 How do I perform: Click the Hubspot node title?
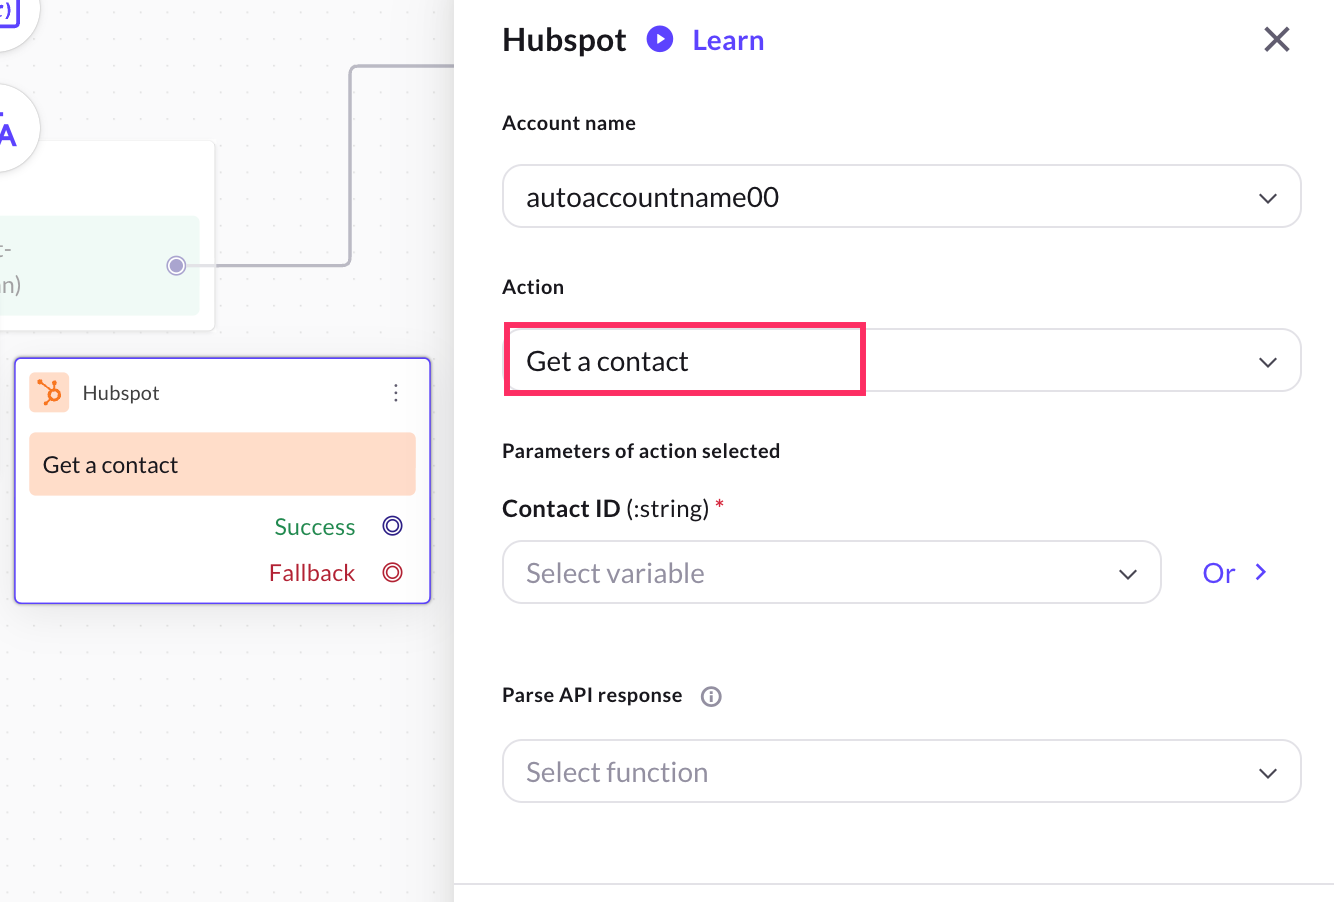click(121, 393)
